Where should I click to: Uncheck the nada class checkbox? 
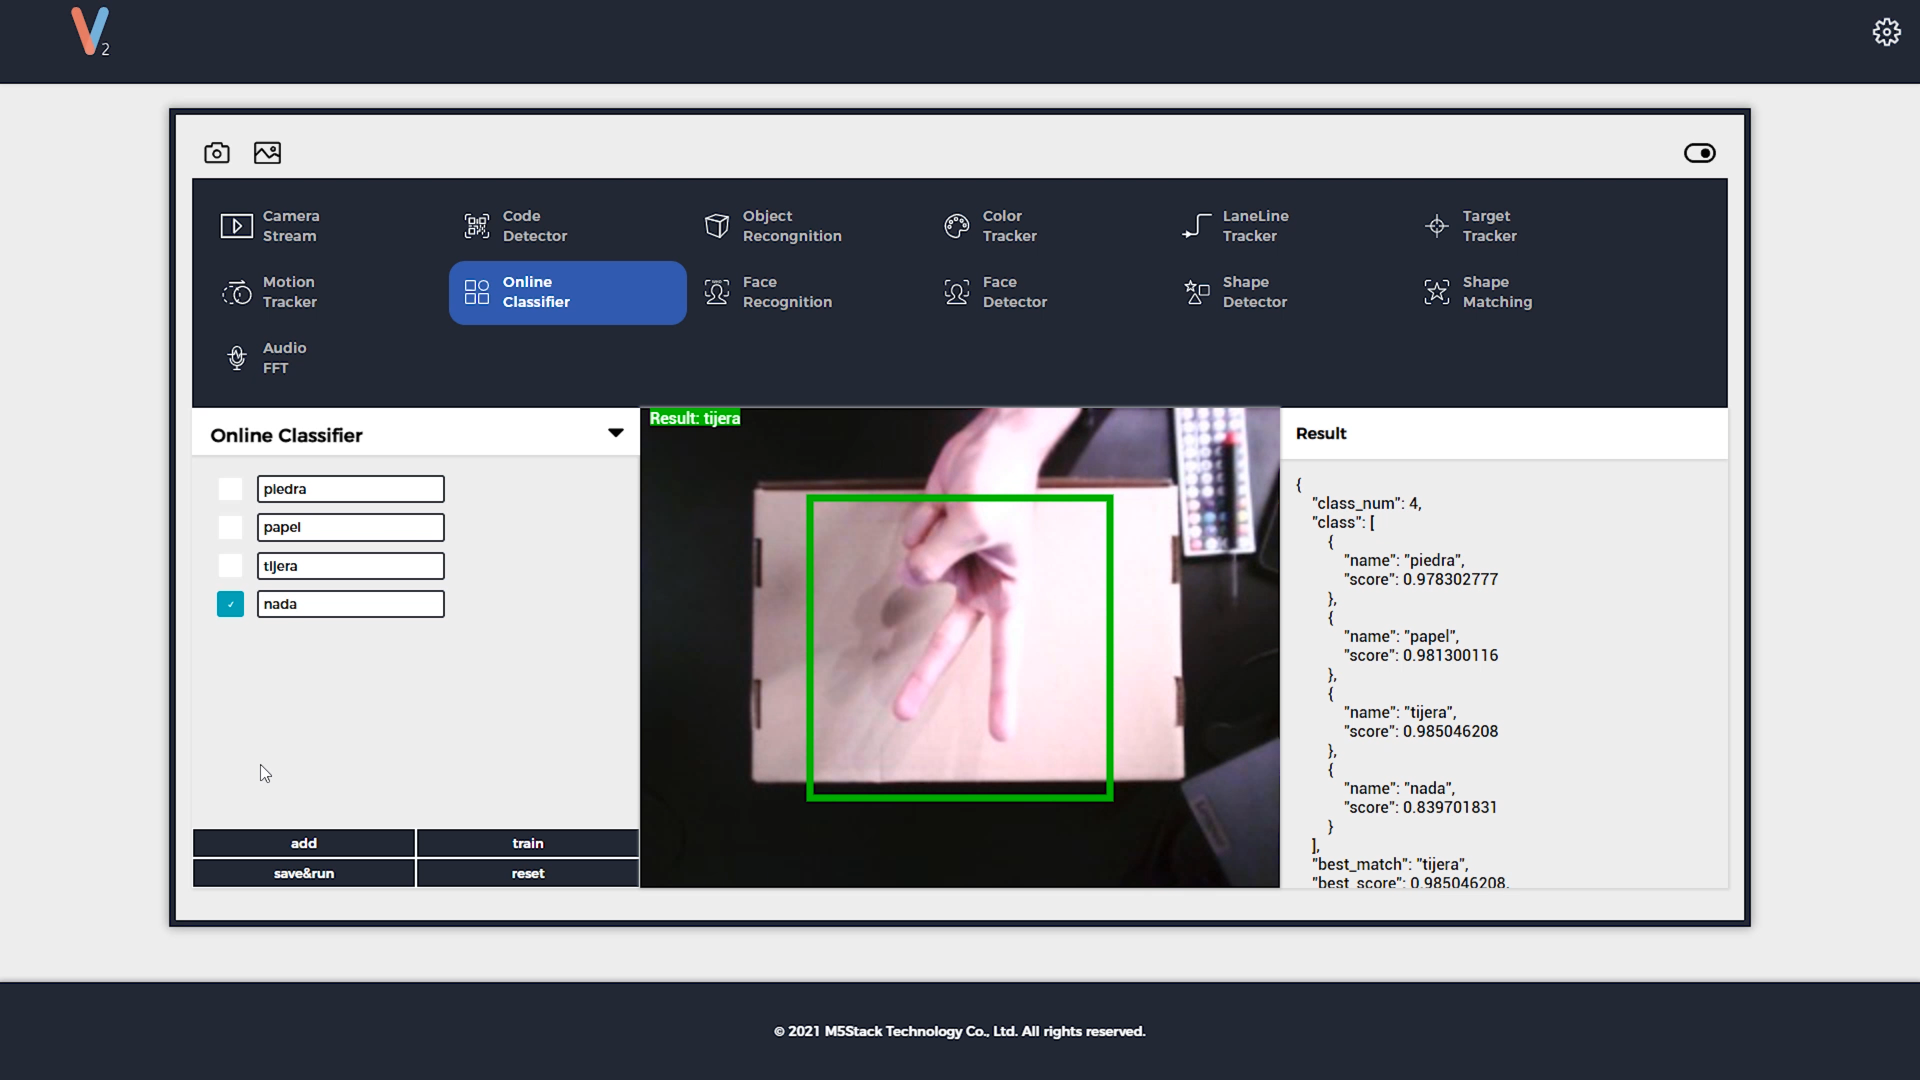coord(230,604)
